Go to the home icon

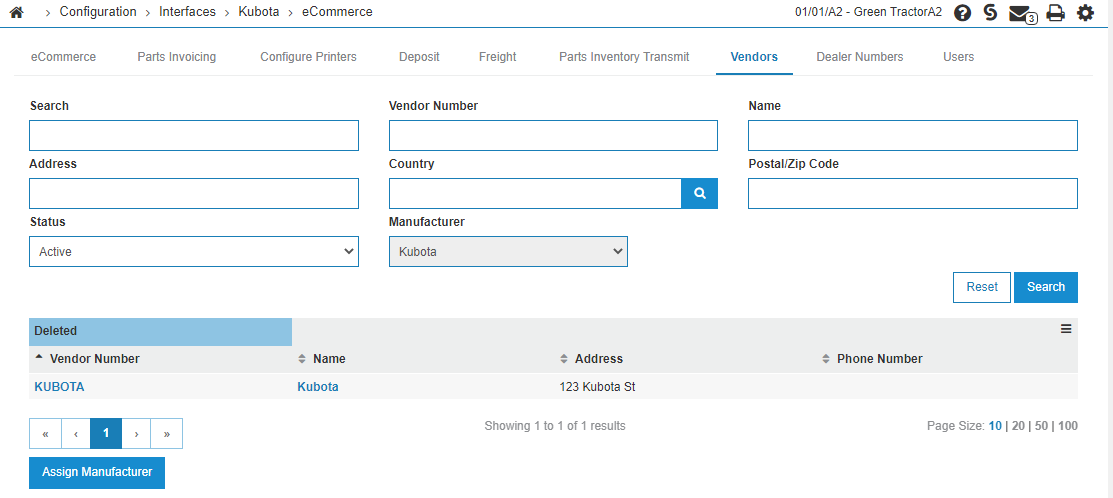coord(16,12)
